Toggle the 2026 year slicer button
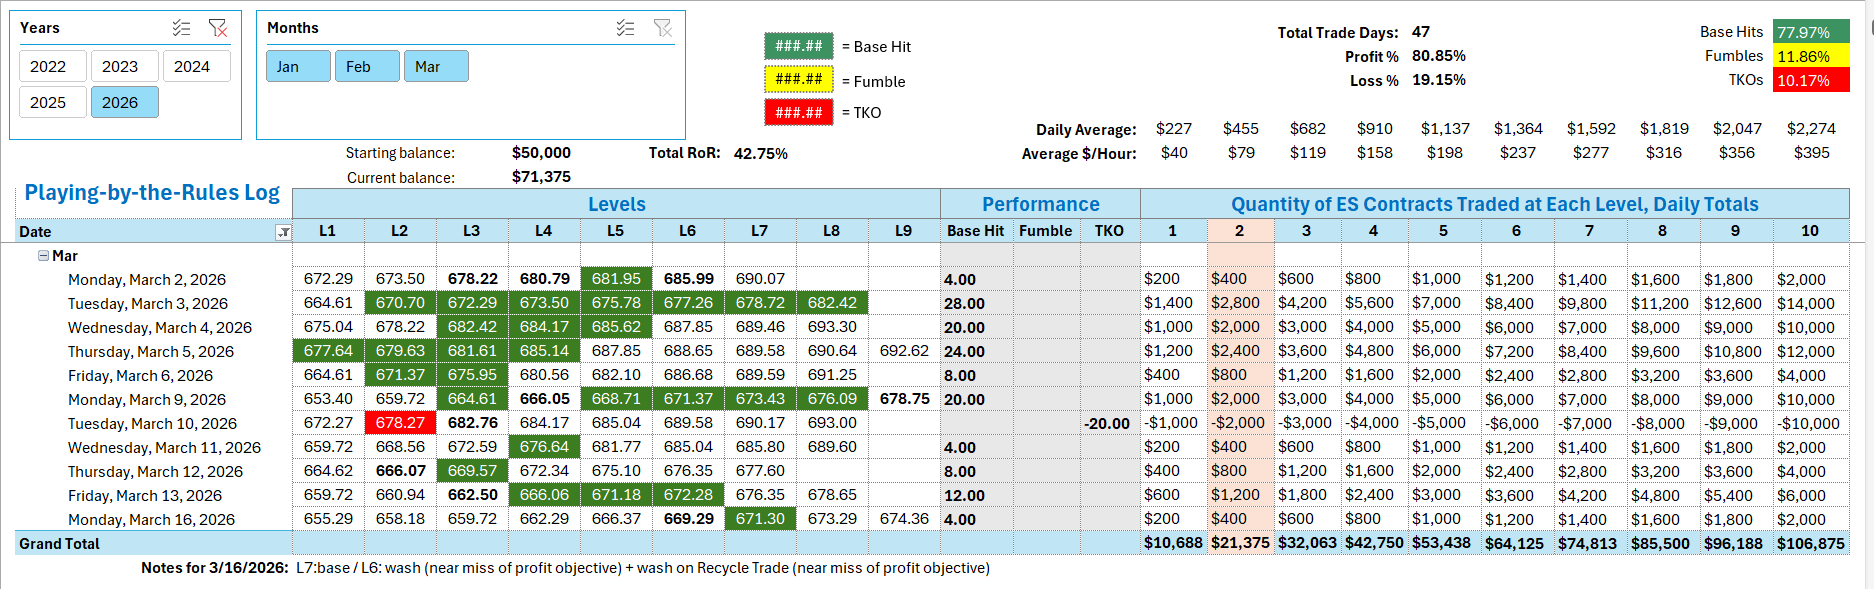This screenshot has width=1874, height=589. click(124, 102)
